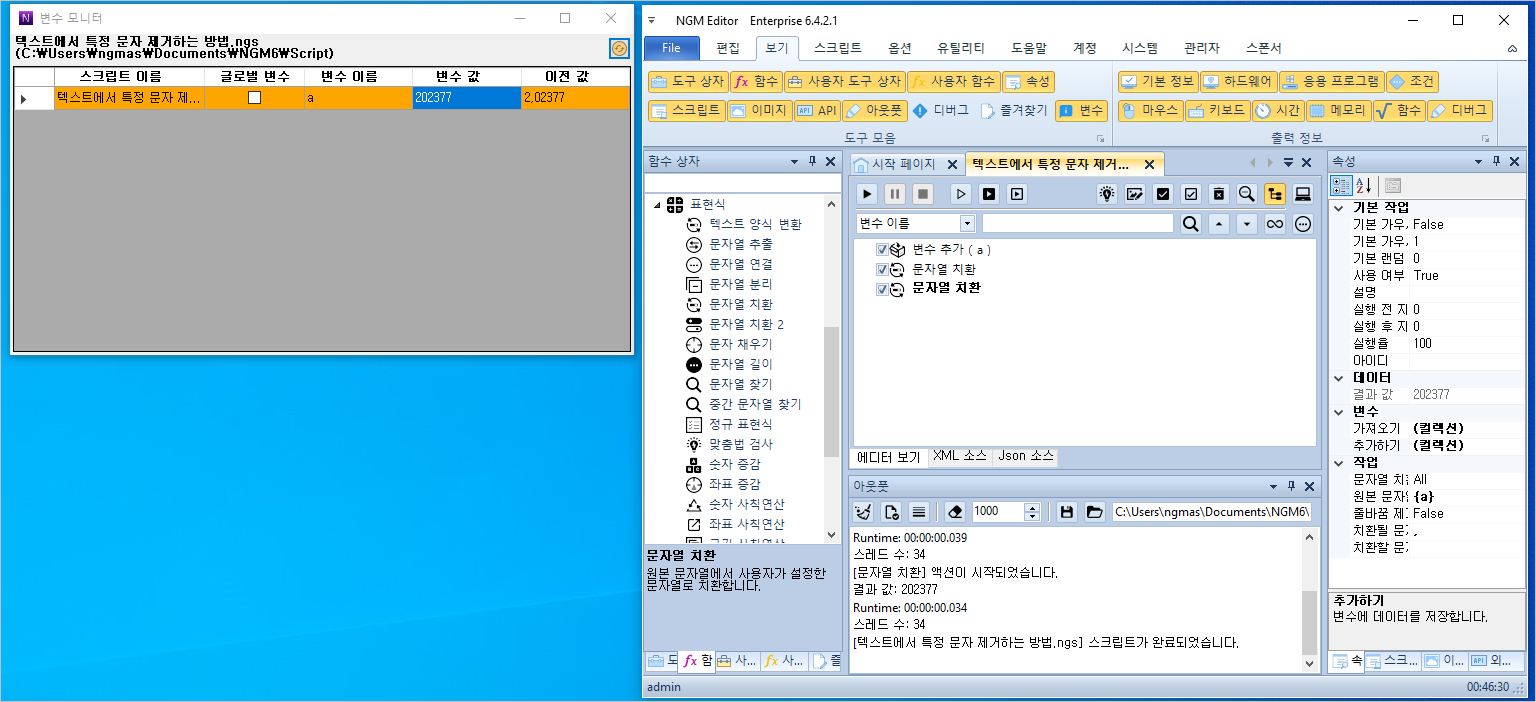Click the eraser icon in Output panel
1536x702 pixels.
click(x=955, y=511)
